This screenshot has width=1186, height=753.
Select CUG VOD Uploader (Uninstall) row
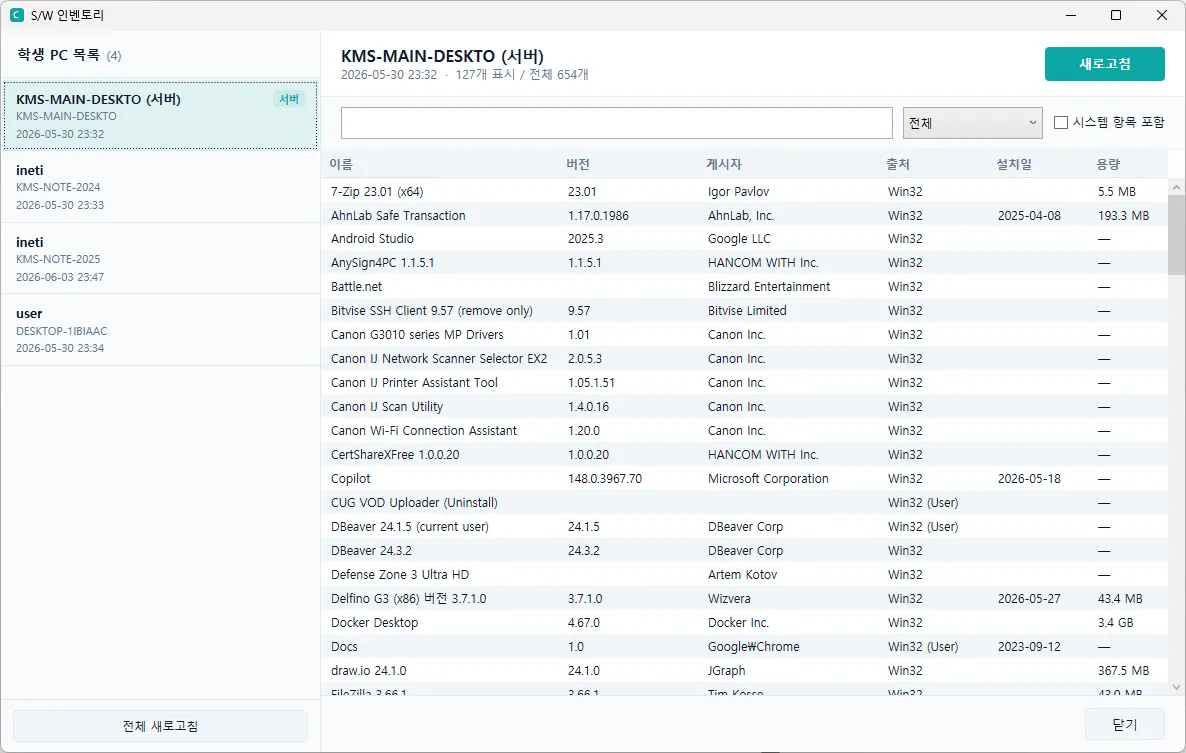745,503
